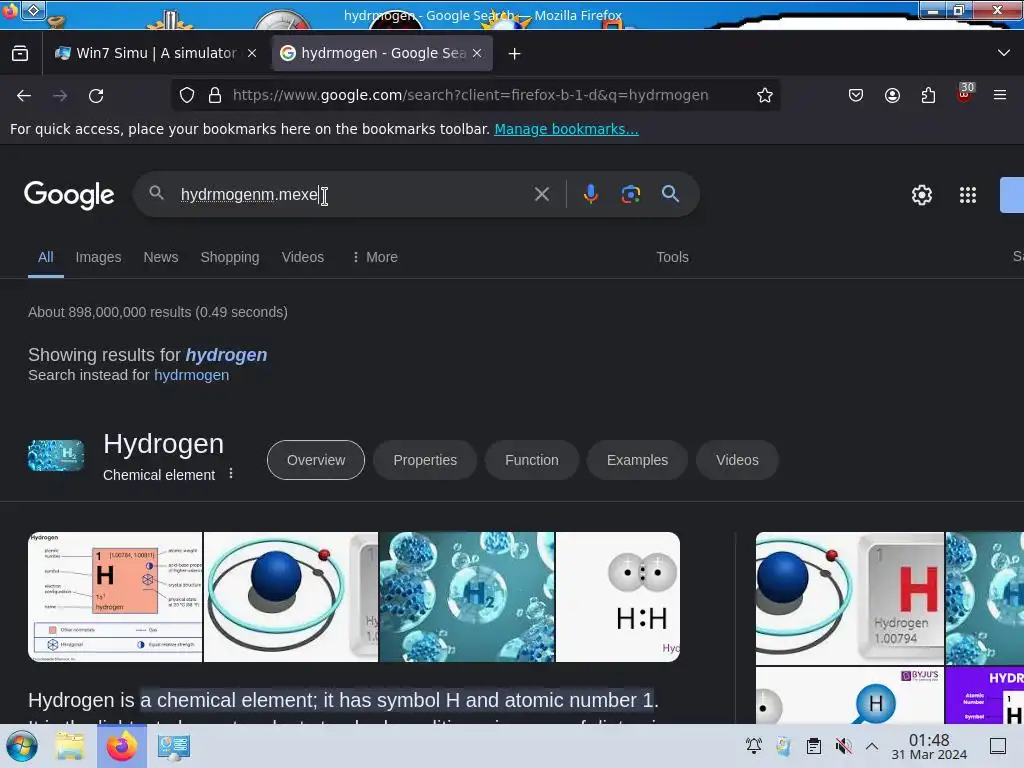Select the Examples chip

click(x=637, y=460)
